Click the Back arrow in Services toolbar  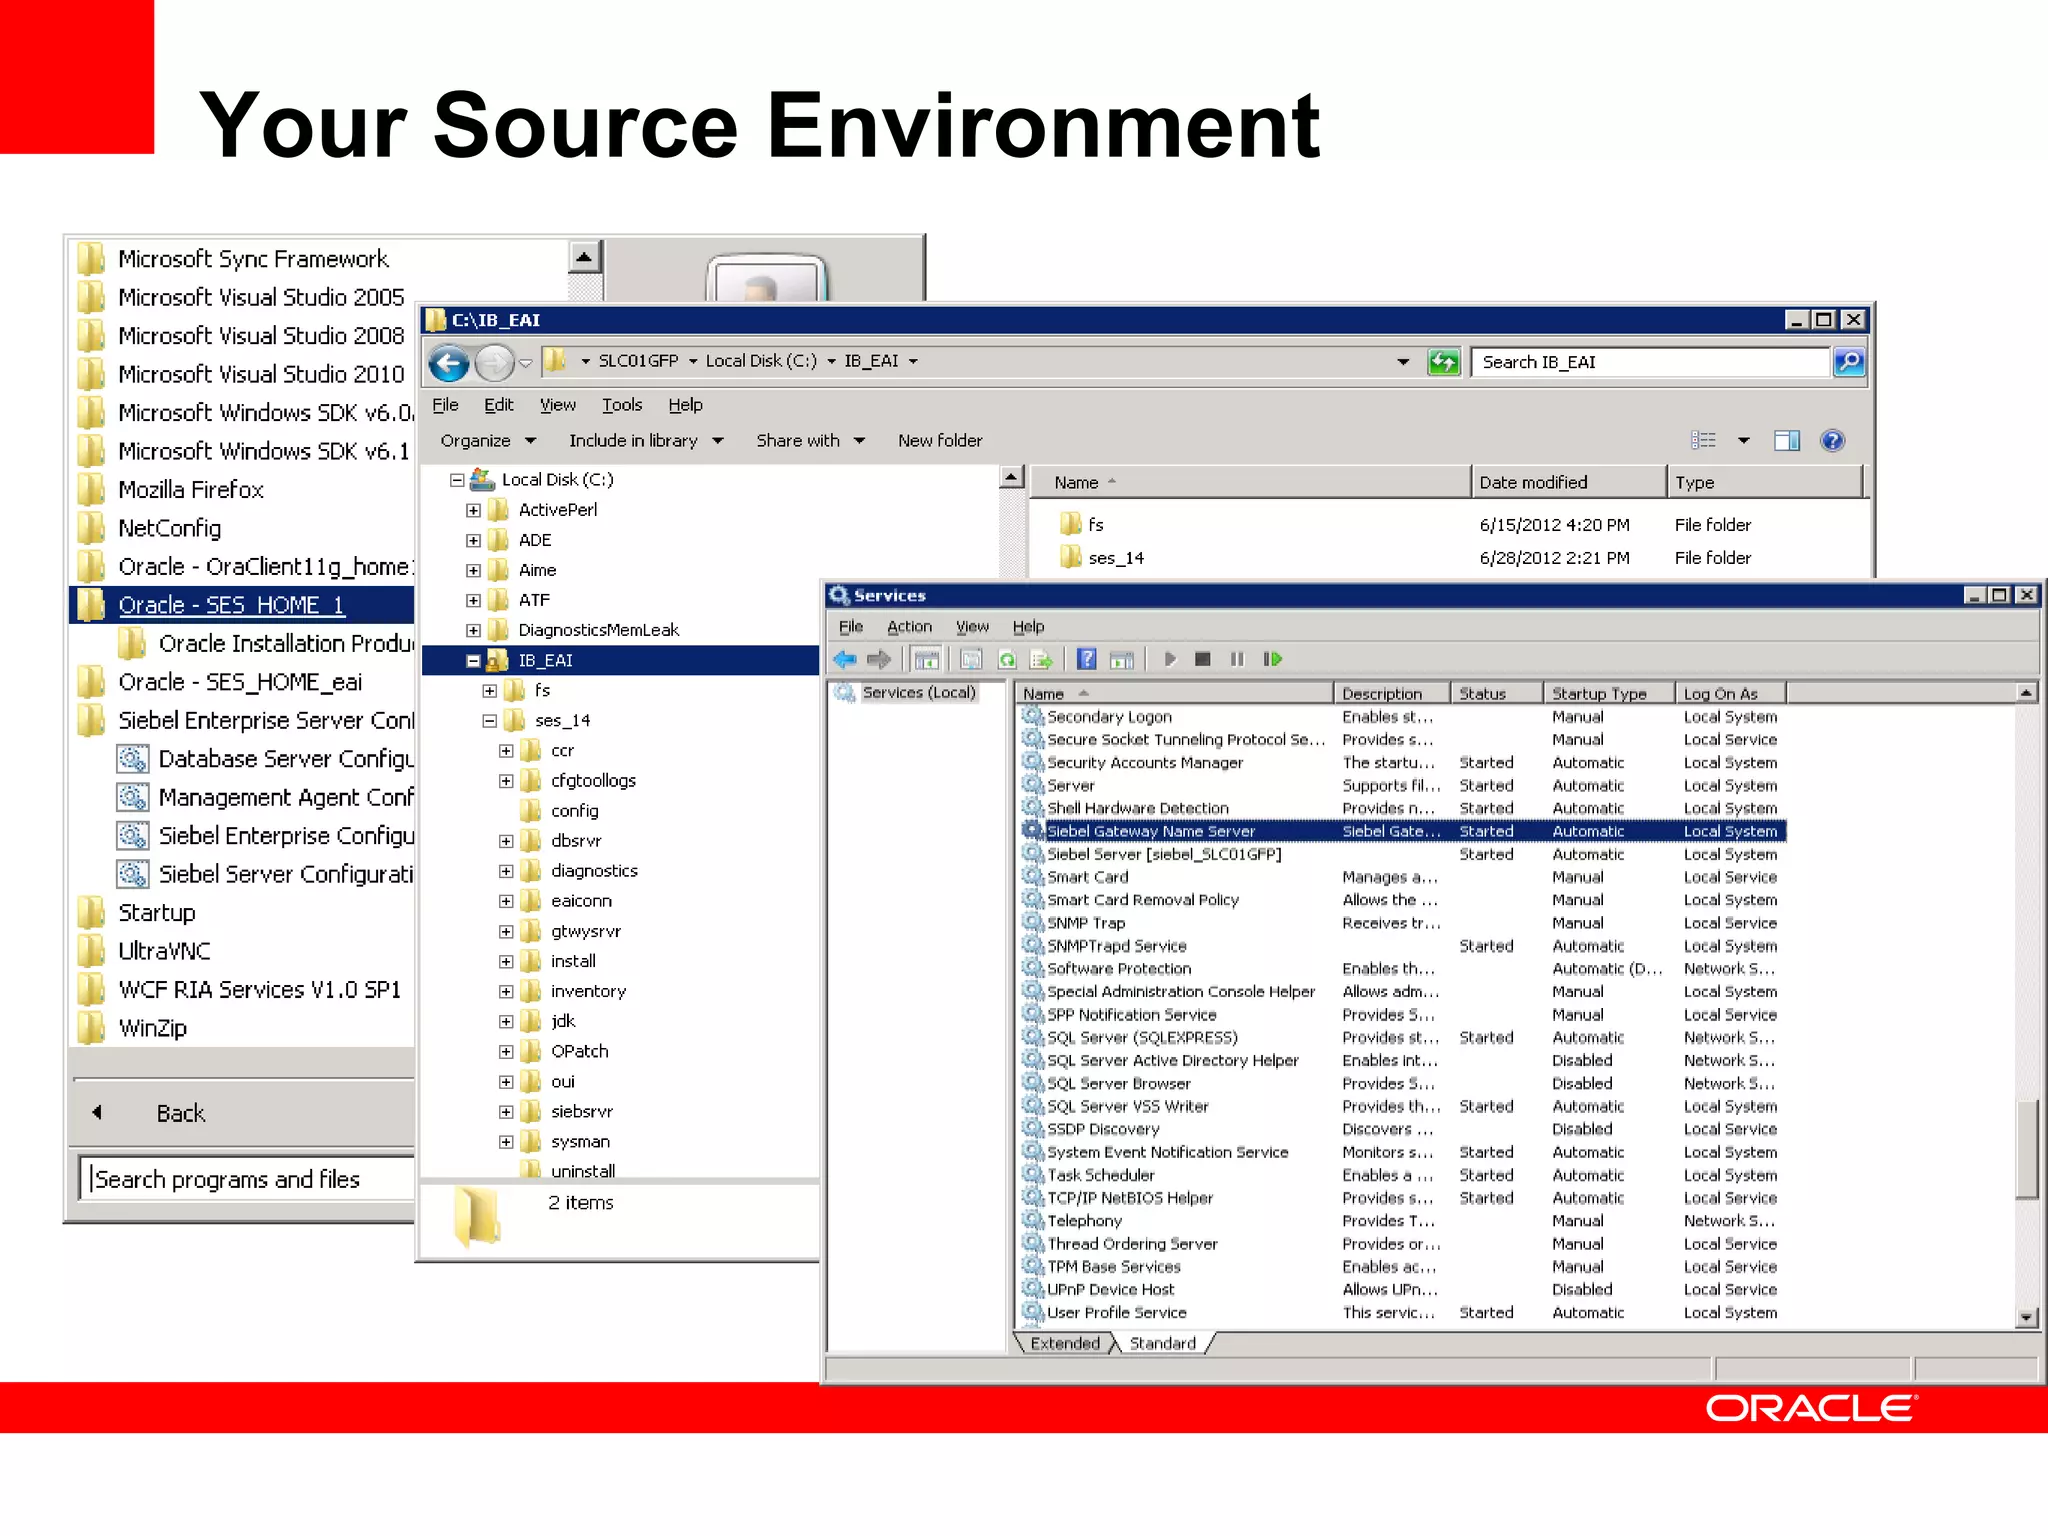(x=845, y=659)
